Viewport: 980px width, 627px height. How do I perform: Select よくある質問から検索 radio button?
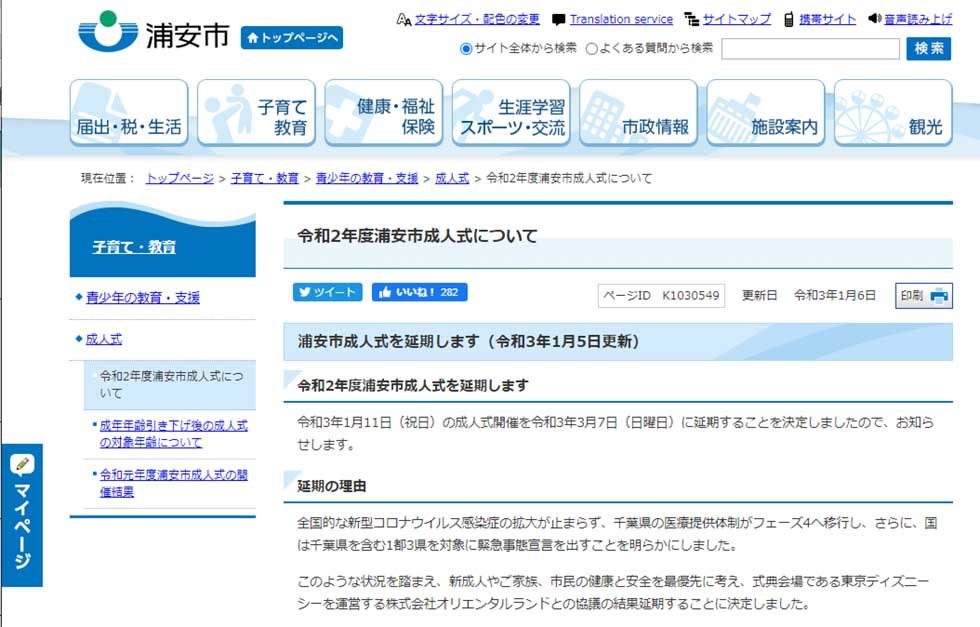click(x=591, y=49)
